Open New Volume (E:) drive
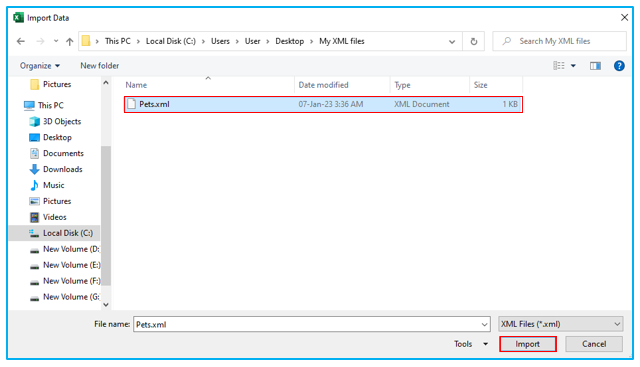The height and width of the screenshot is (367, 640). coord(65,265)
